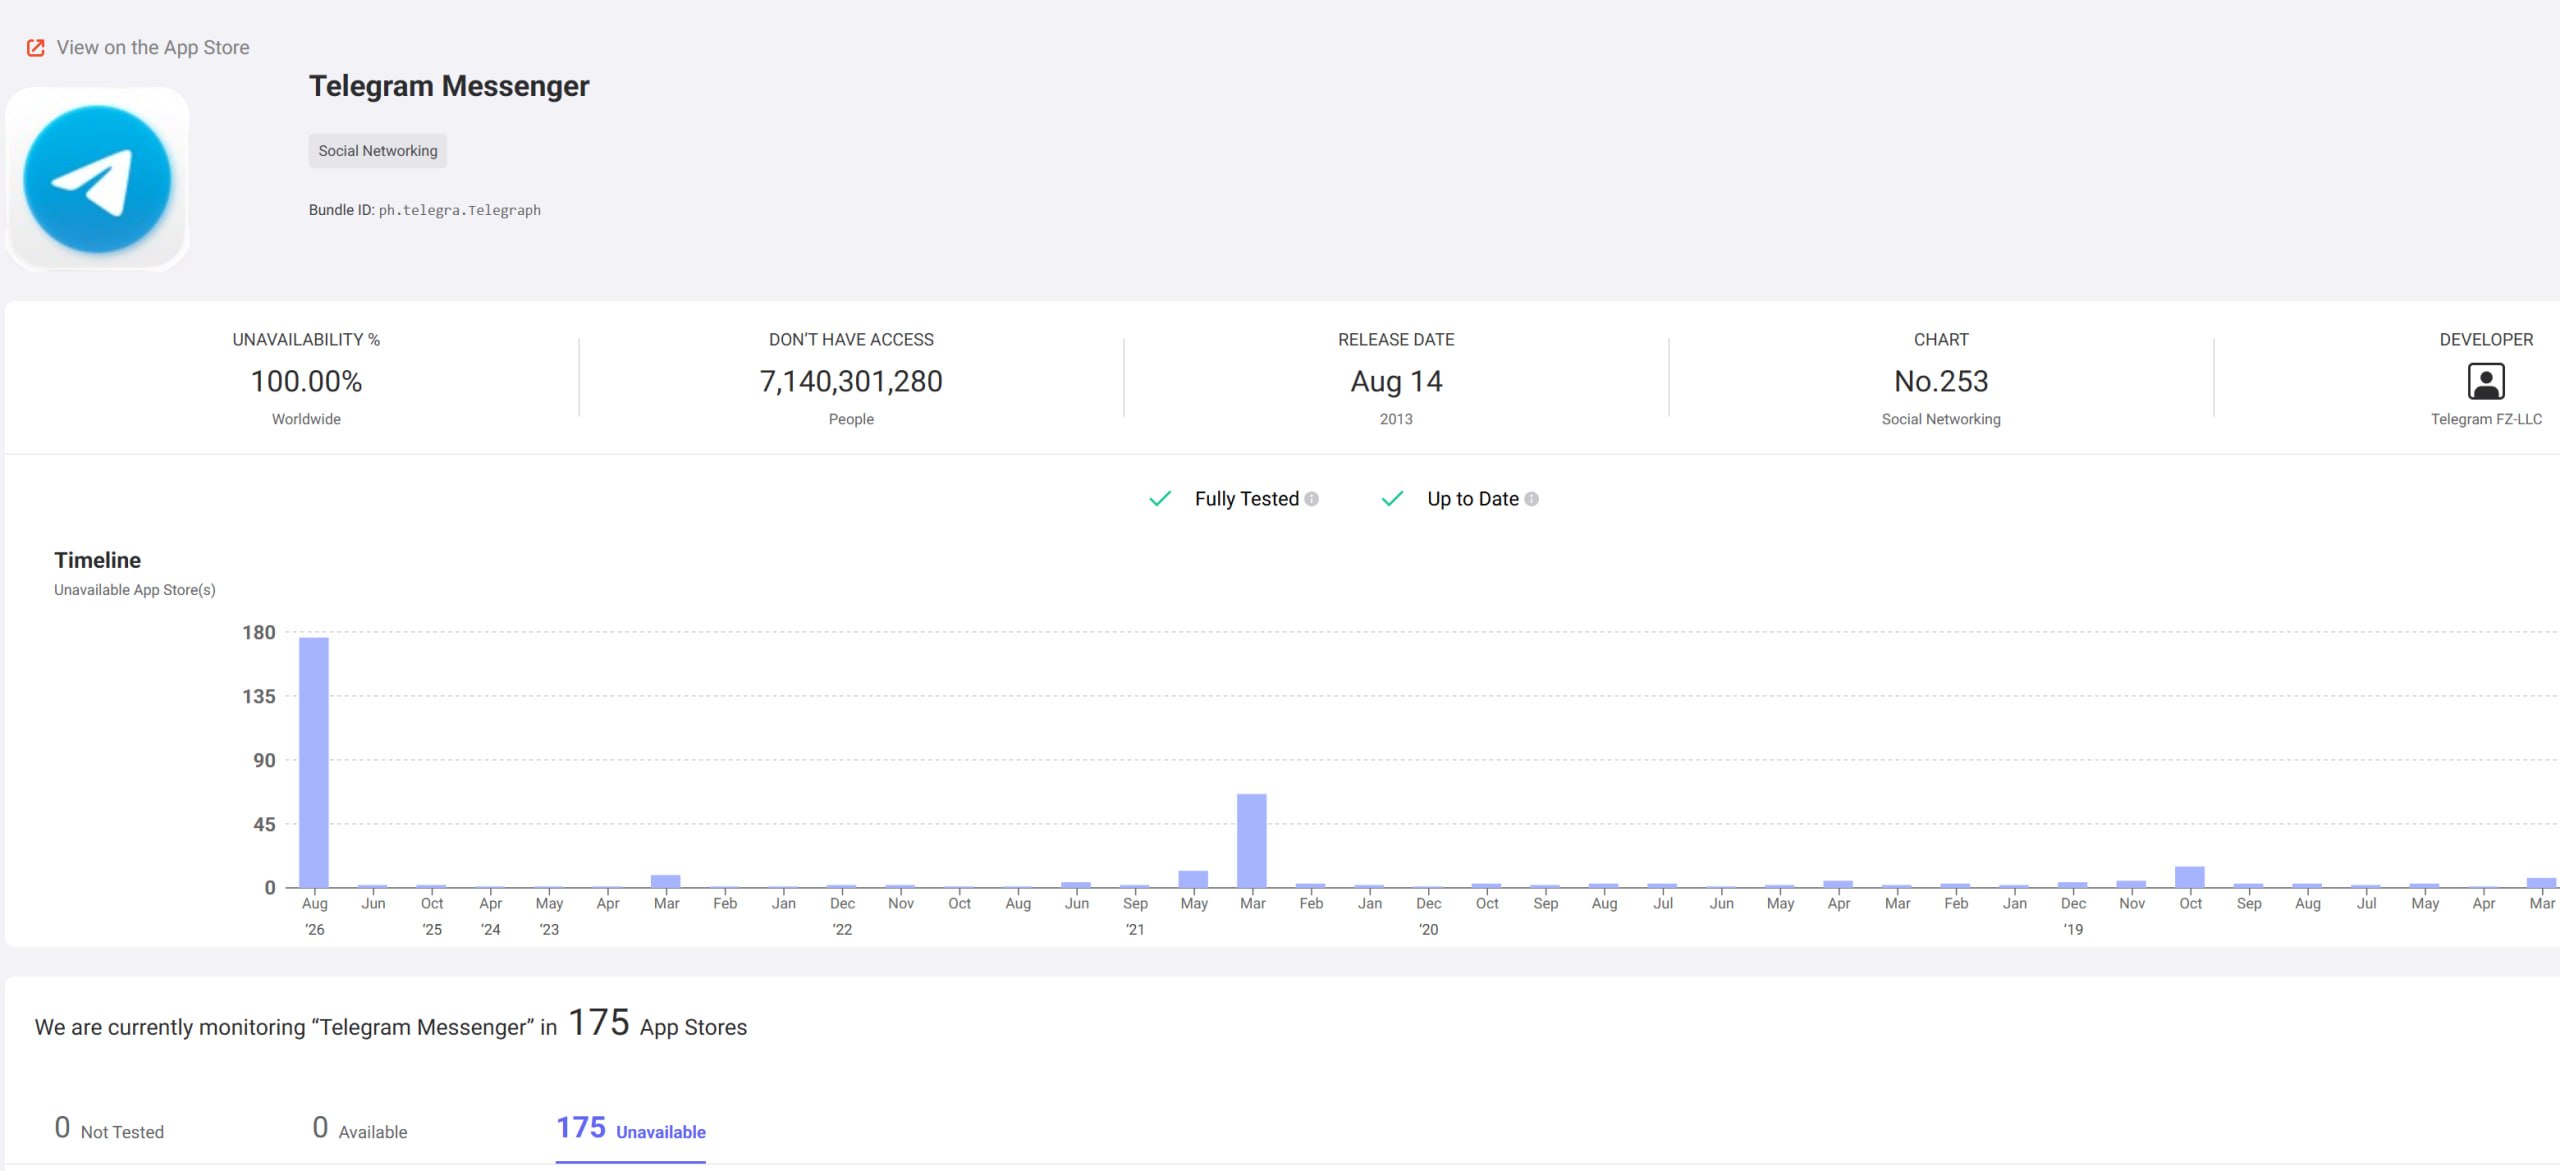2560x1171 pixels.
Task: Click the 7,140,301,280 people figure
Action: [x=851, y=382]
